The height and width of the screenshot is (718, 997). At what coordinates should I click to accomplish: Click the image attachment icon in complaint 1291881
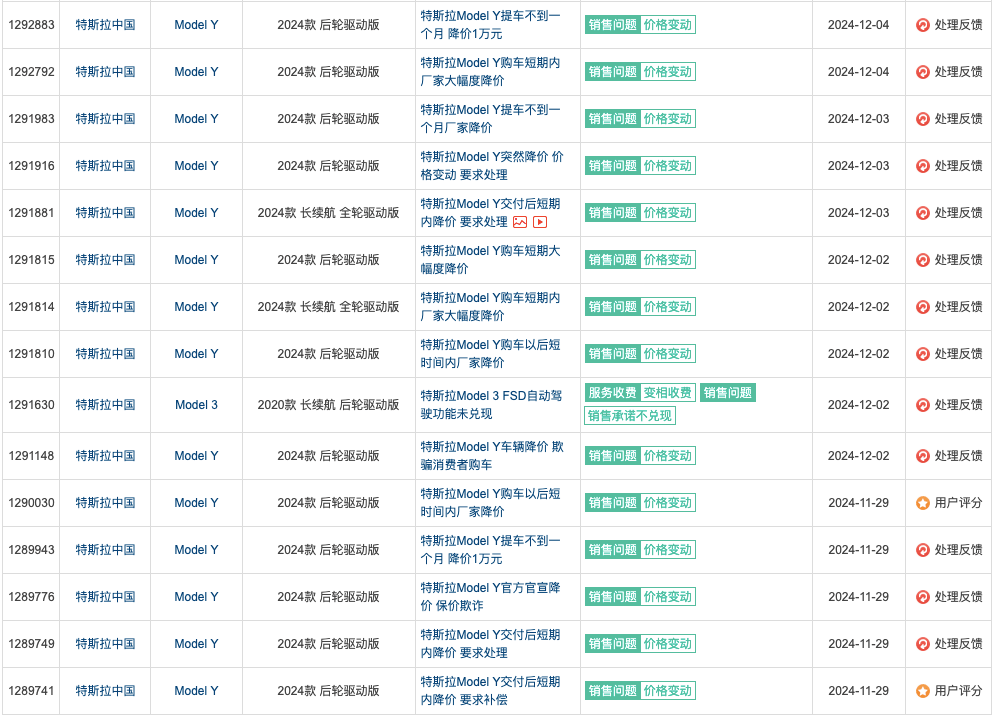(x=520, y=222)
